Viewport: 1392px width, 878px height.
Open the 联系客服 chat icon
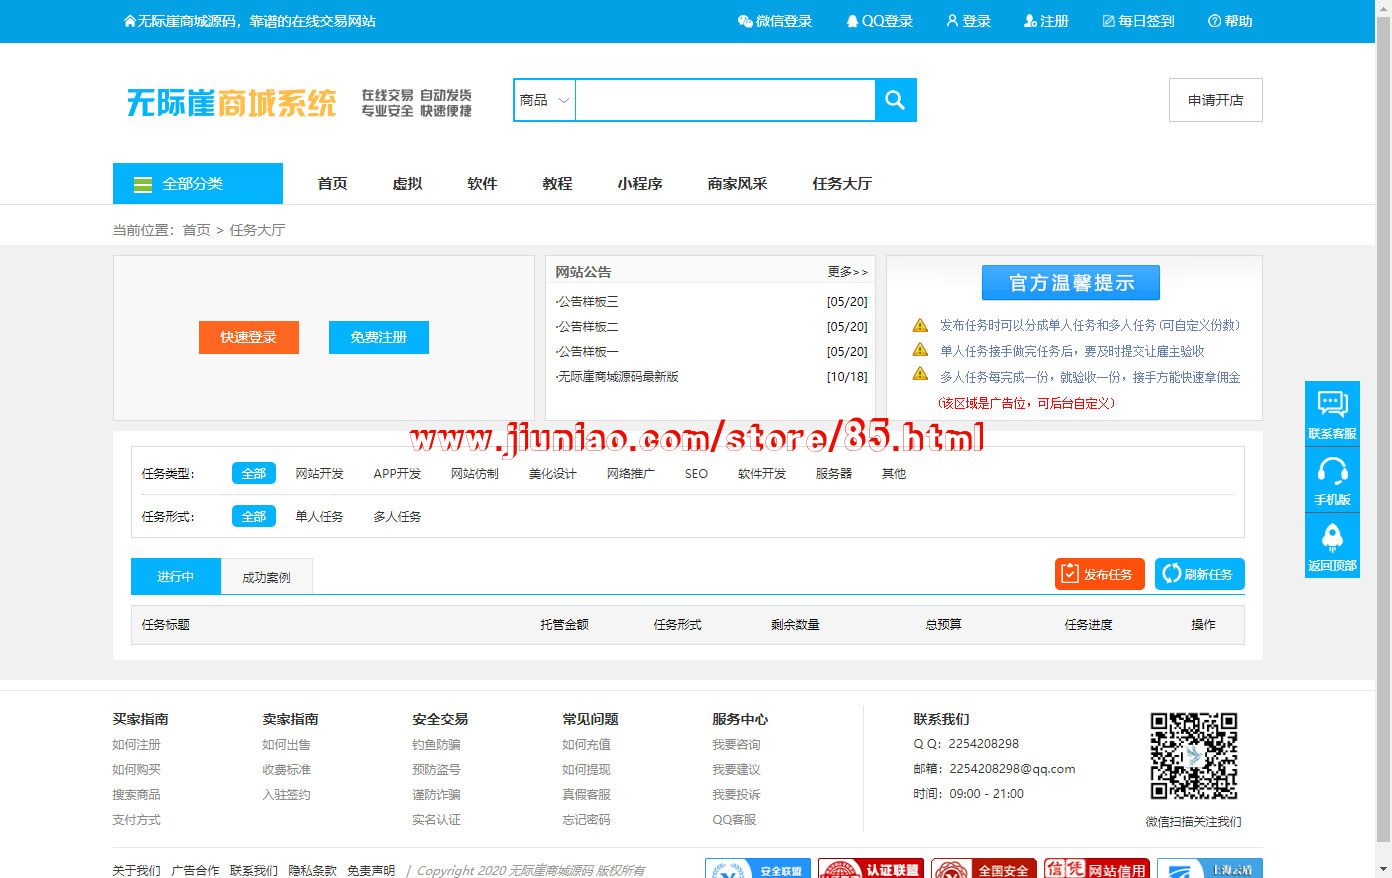coord(1332,404)
